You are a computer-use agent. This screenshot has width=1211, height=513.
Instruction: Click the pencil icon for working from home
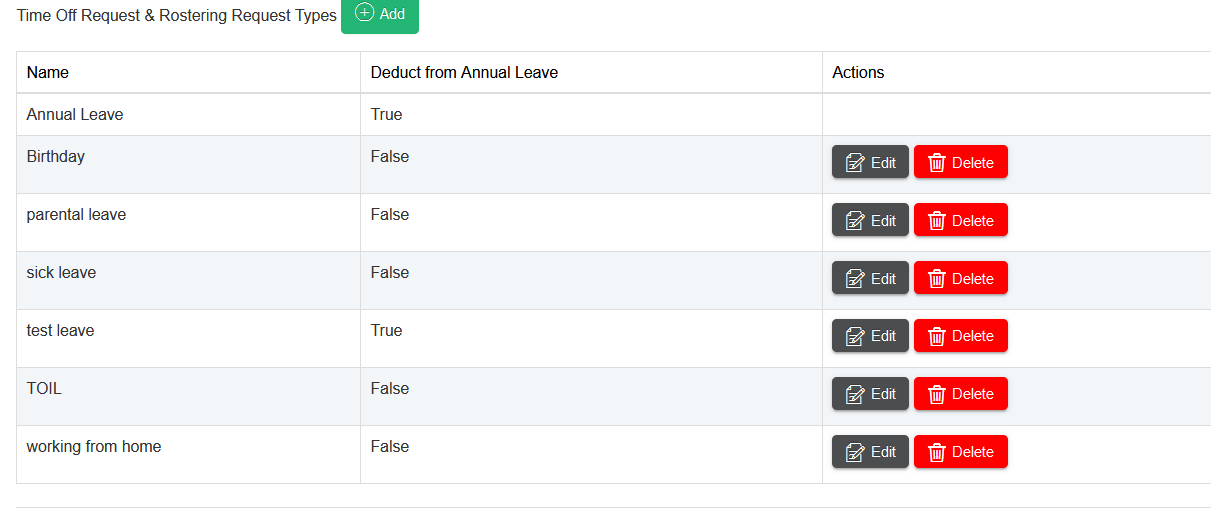coord(855,453)
